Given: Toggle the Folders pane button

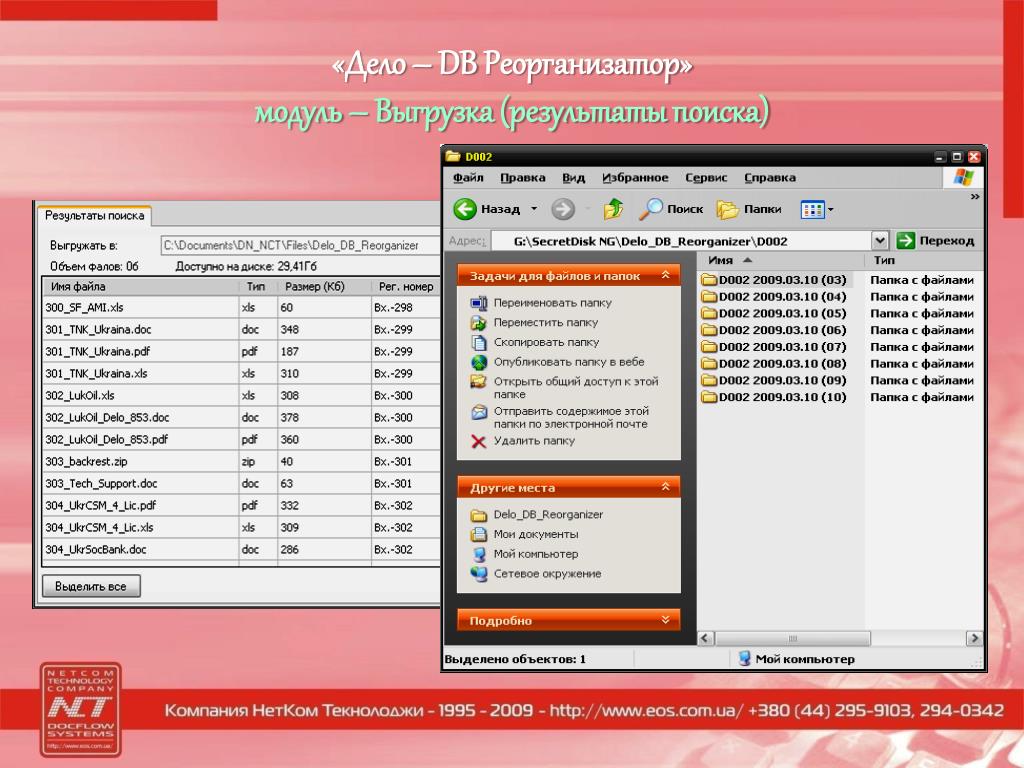Looking at the screenshot, I should click(x=749, y=209).
